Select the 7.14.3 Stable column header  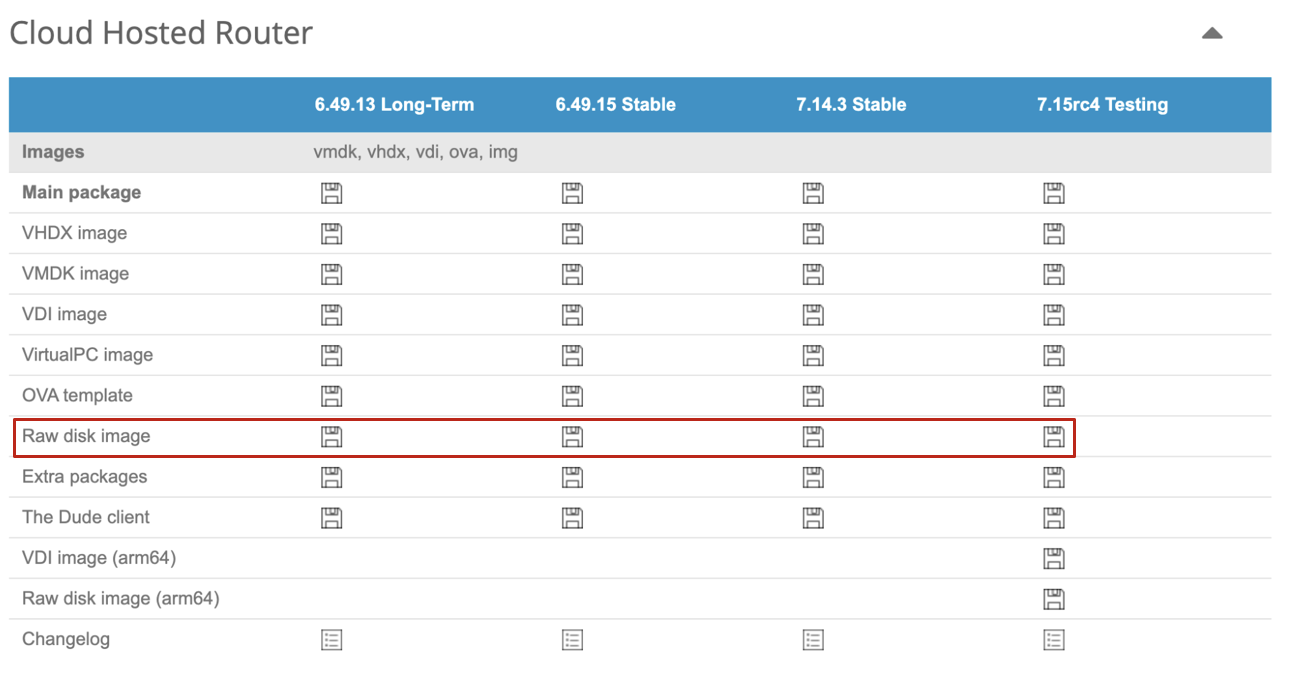(x=850, y=104)
